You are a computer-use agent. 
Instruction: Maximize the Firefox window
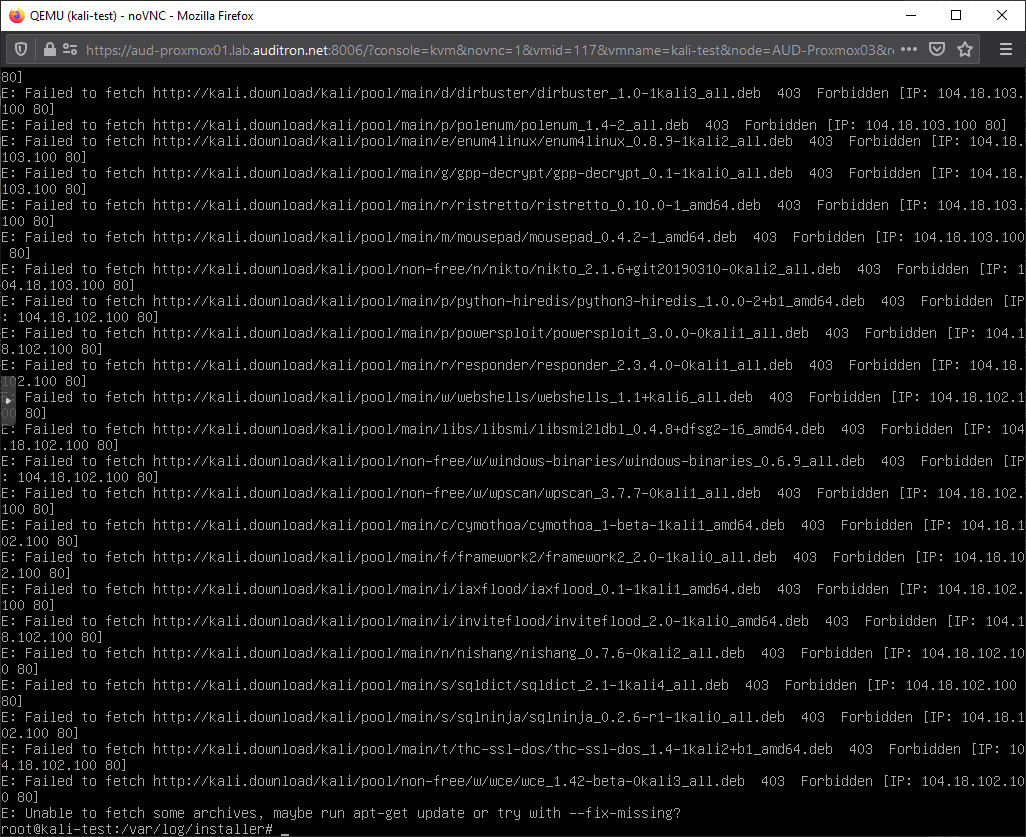956,15
